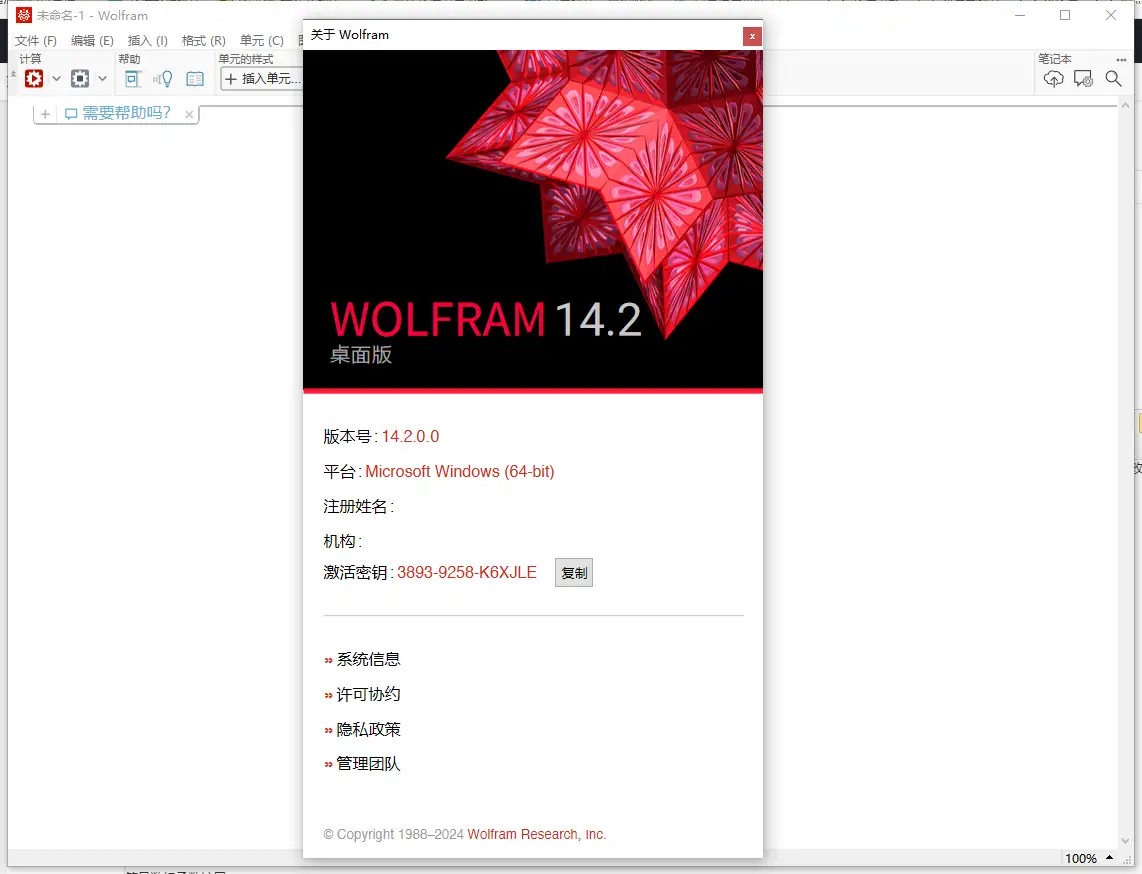Click the 复制 button beside activation key

click(574, 572)
